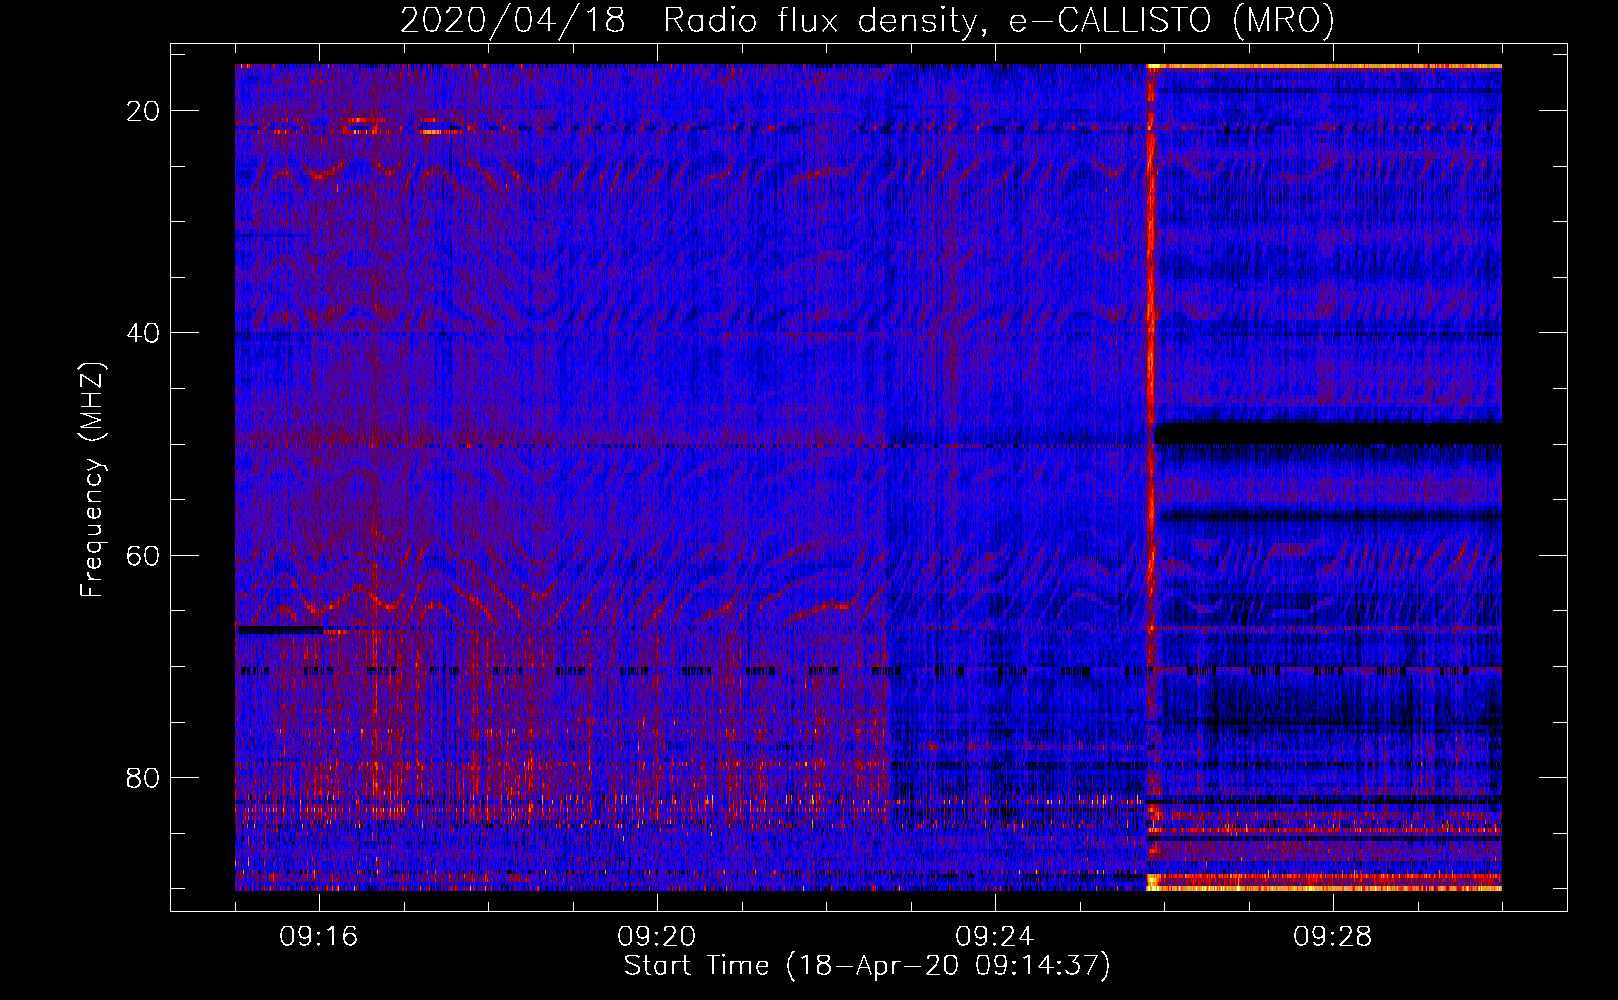Click the '09:24' time axis label
This screenshot has height=1000, width=1618.
coord(995,937)
